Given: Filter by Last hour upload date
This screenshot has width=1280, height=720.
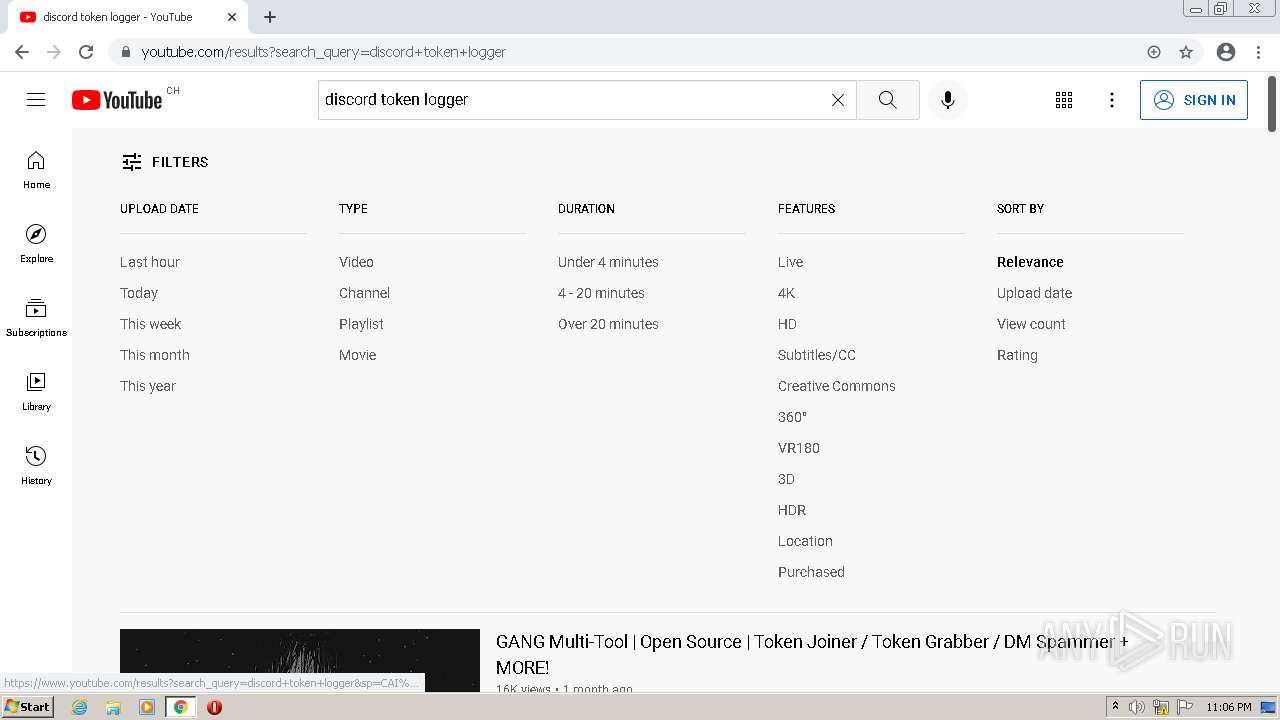Looking at the screenshot, I should [150, 262].
